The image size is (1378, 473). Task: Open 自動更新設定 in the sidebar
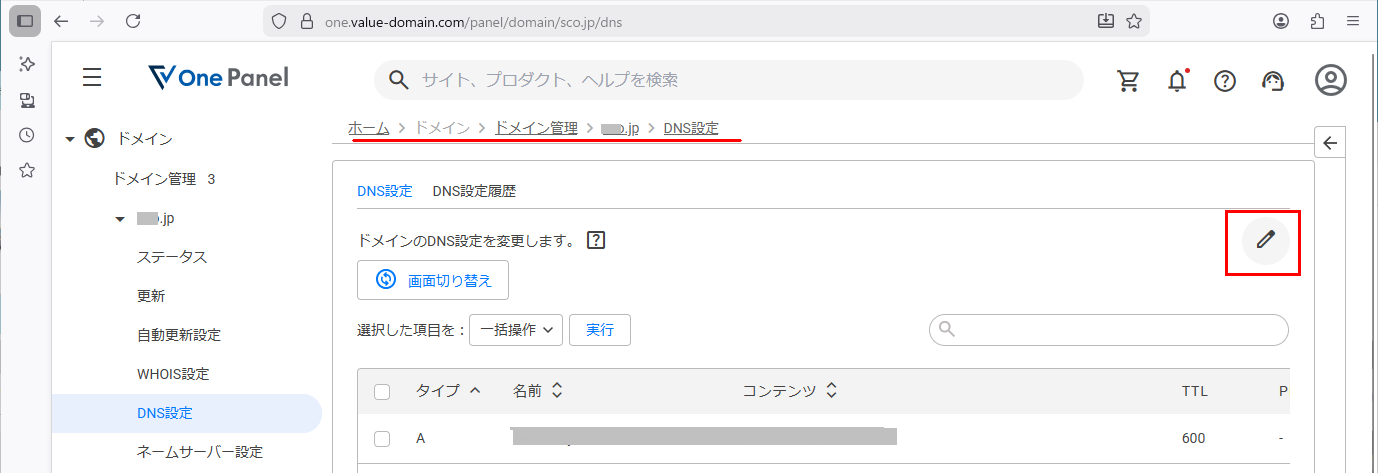pos(179,335)
